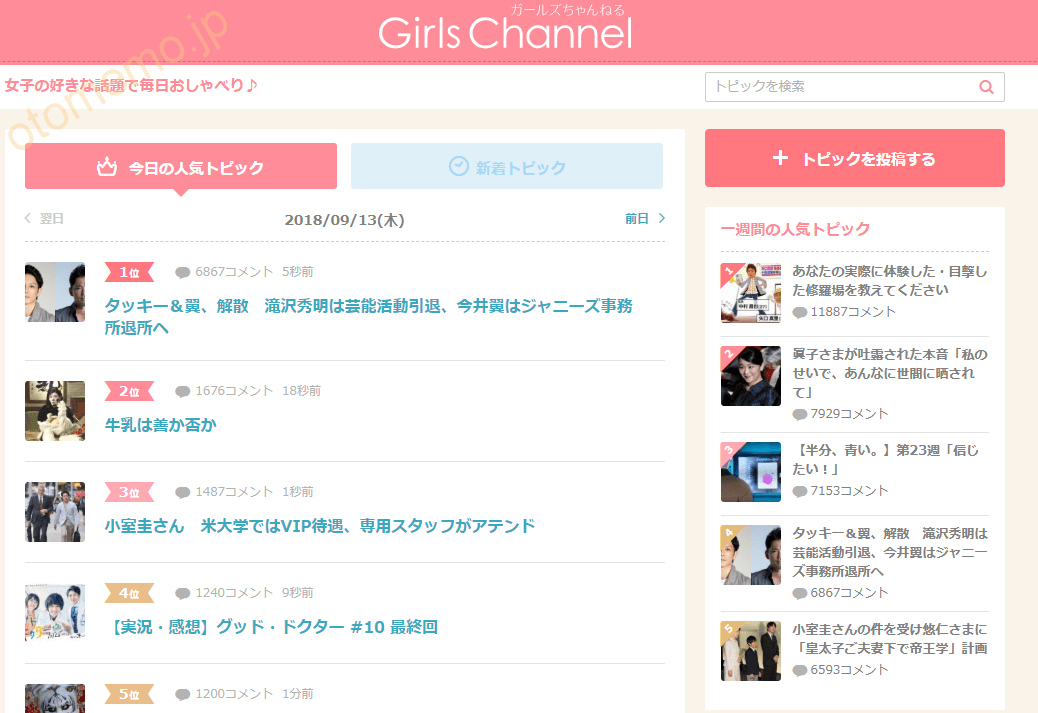Click thumbnail of 1位 Tackey & Tsubasa topic
The width and height of the screenshot is (1038, 713).
55,292
